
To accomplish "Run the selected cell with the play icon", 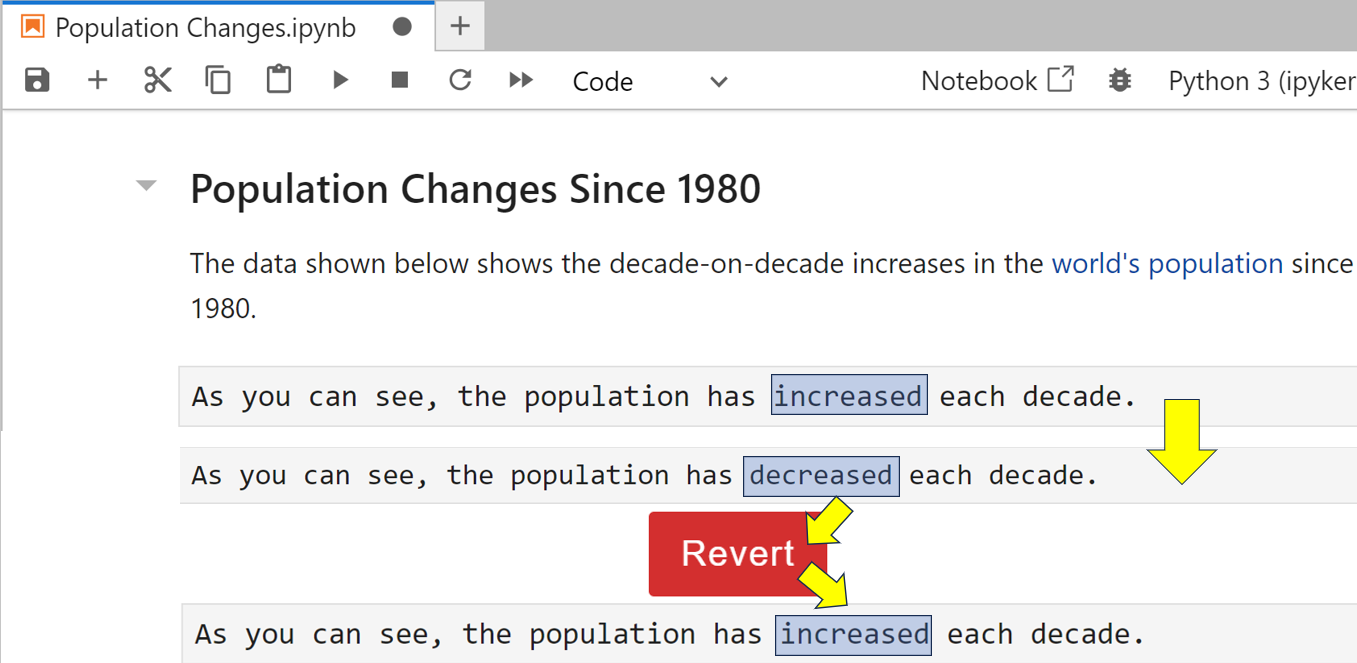I will click(x=340, y=81).
